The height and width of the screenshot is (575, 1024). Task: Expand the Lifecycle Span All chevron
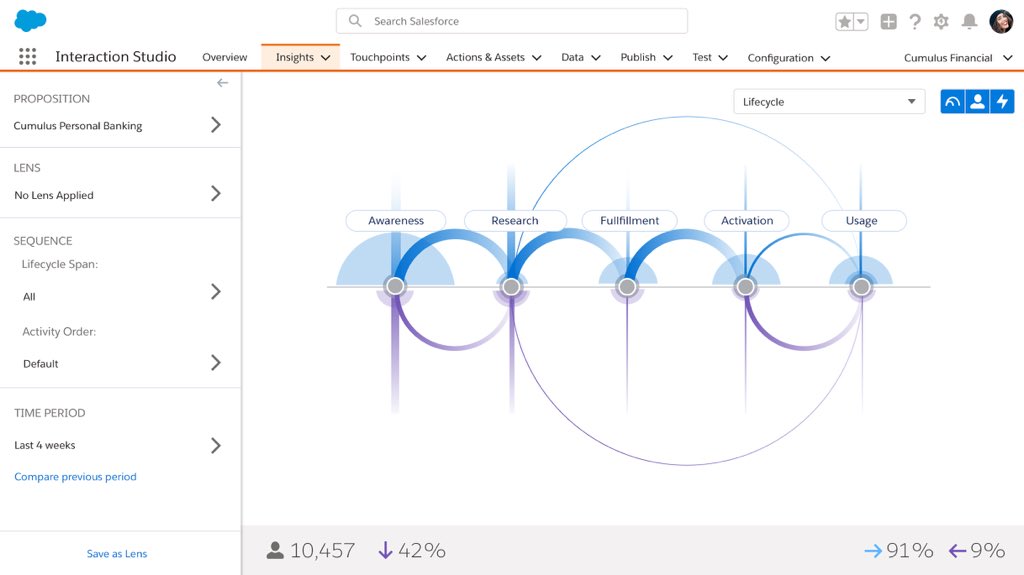pyautogui.click(x=216, y=291)
